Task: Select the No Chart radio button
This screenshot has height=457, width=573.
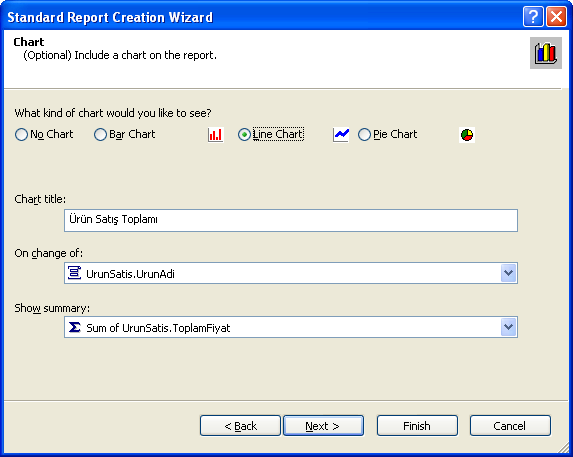Action: coord(21,134)
